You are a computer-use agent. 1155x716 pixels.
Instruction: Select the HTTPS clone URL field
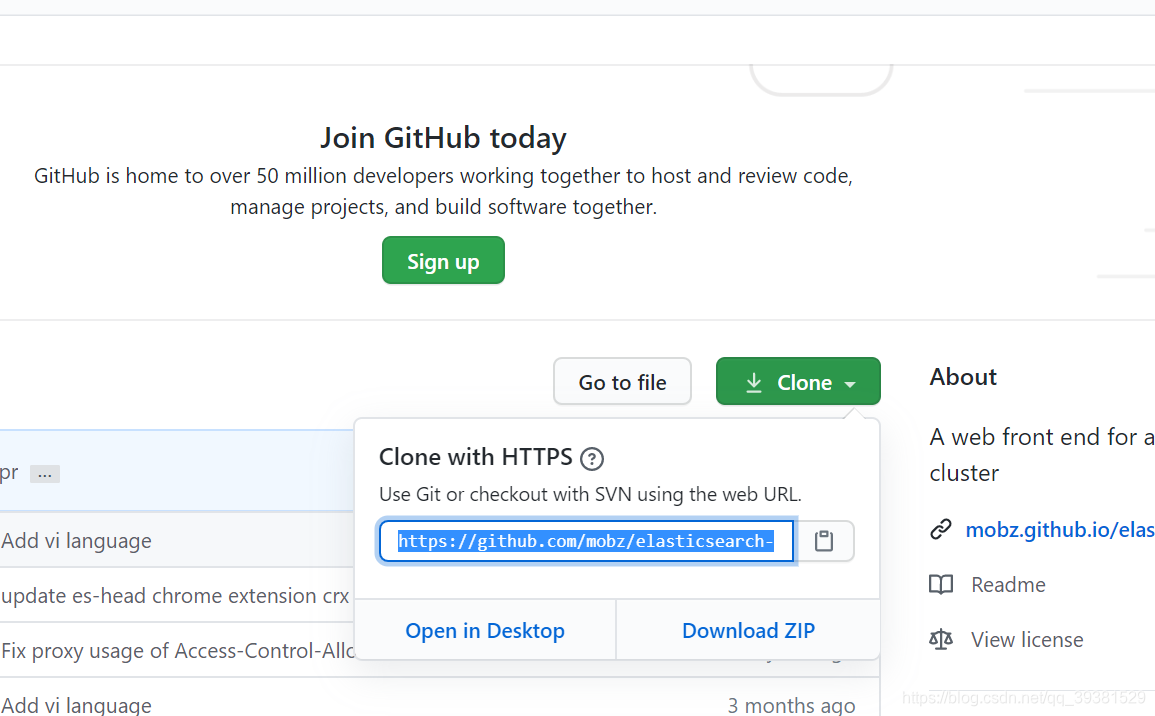coord(586,541)
